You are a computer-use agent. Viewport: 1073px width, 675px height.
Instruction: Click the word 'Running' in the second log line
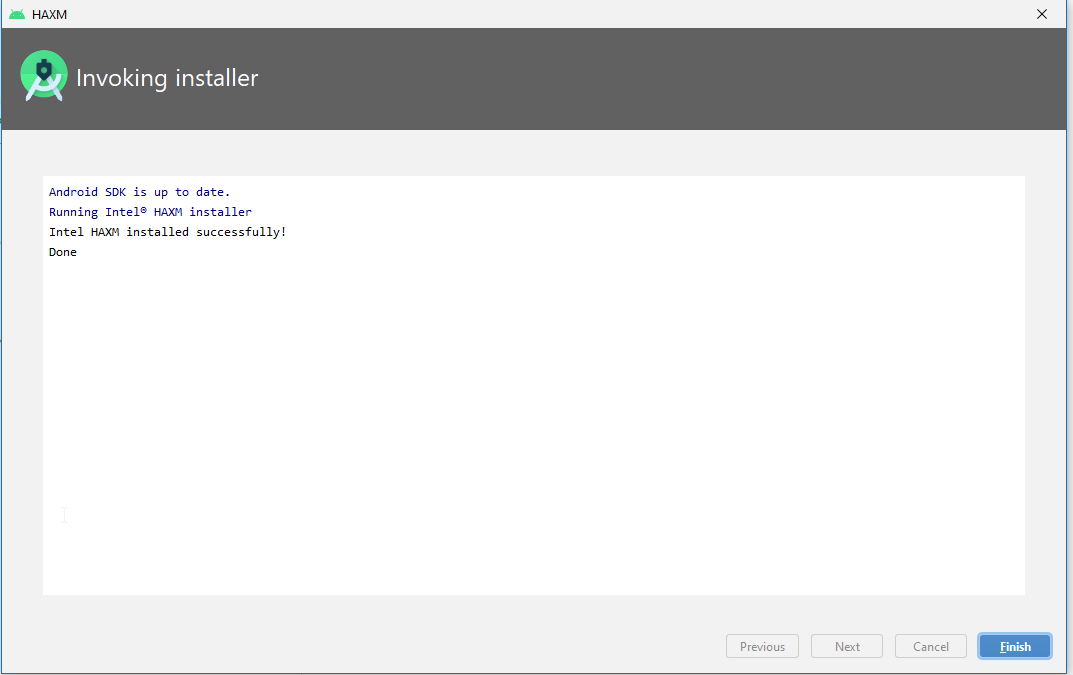pyautogui.click(x=73, y=212)
